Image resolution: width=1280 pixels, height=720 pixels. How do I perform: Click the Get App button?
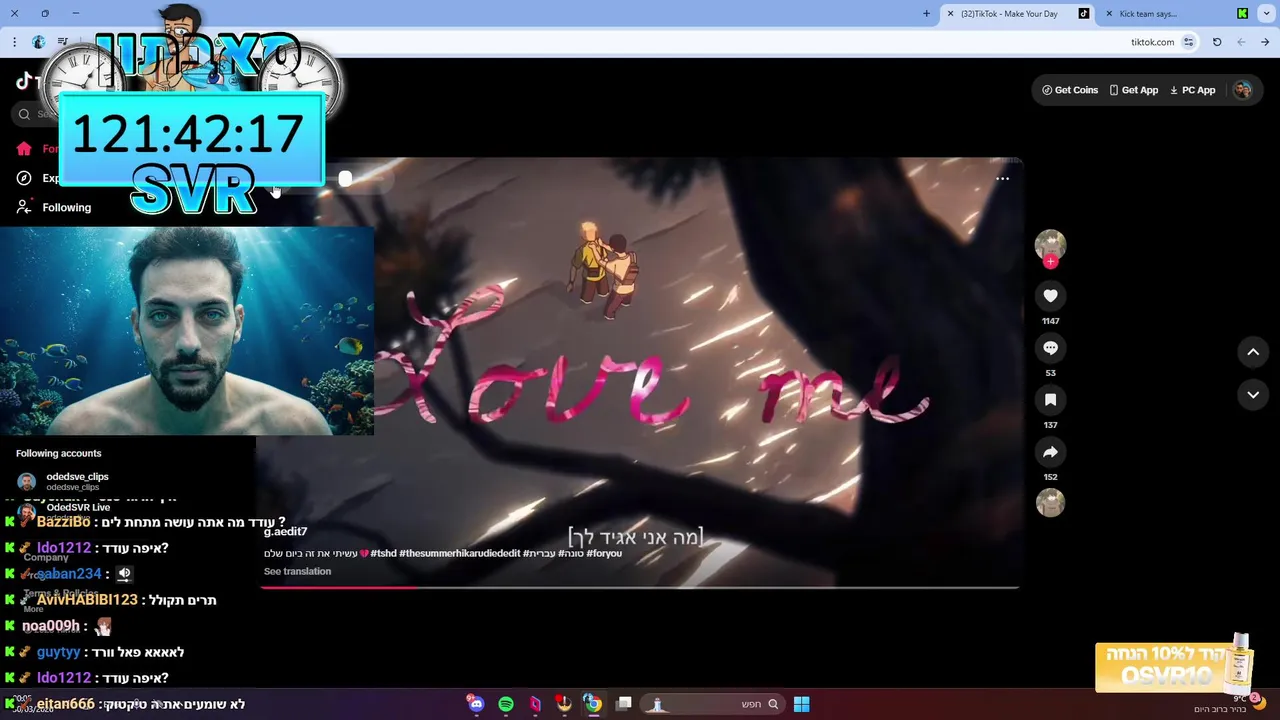click(1133, 90)
